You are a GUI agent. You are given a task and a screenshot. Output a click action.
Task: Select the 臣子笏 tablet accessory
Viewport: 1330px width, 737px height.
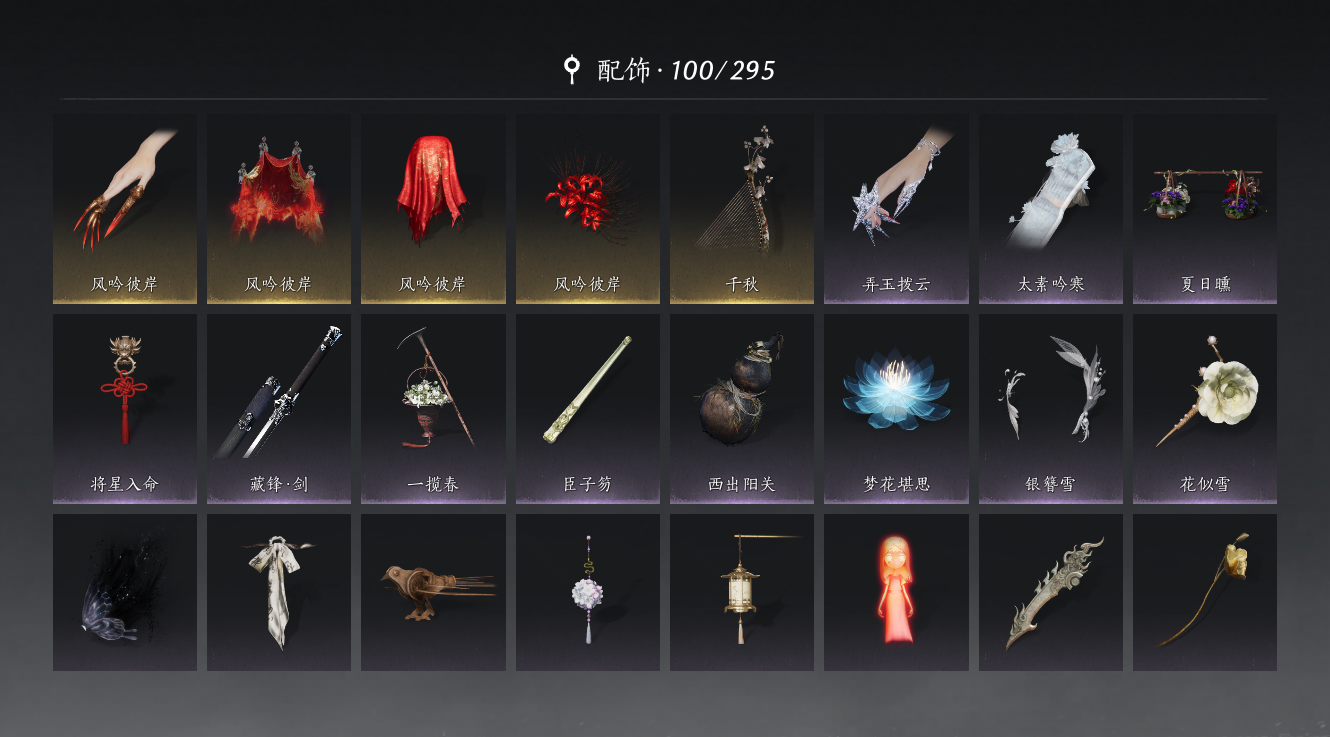point(588,409)
